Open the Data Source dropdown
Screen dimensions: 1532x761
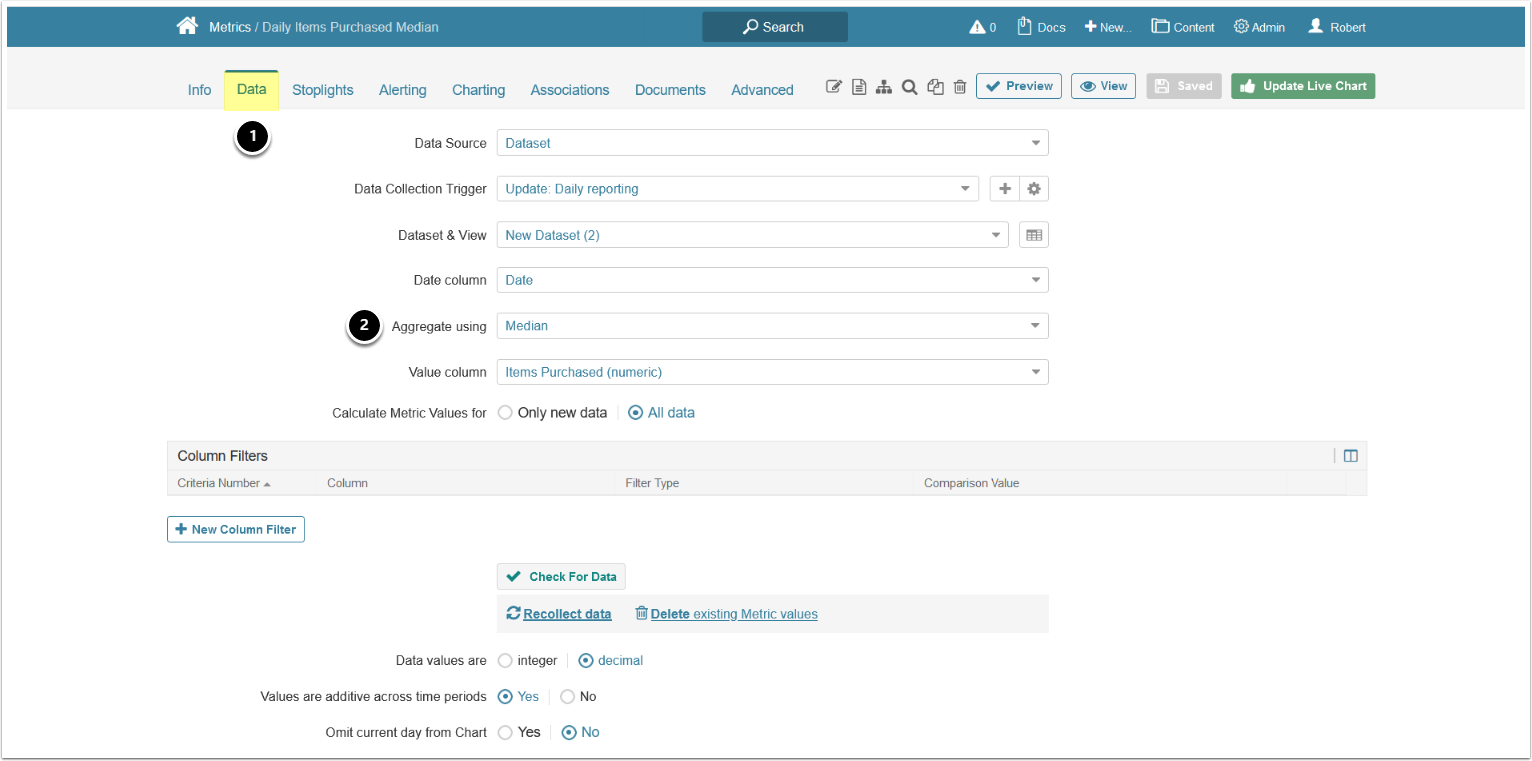click(773, 143)
